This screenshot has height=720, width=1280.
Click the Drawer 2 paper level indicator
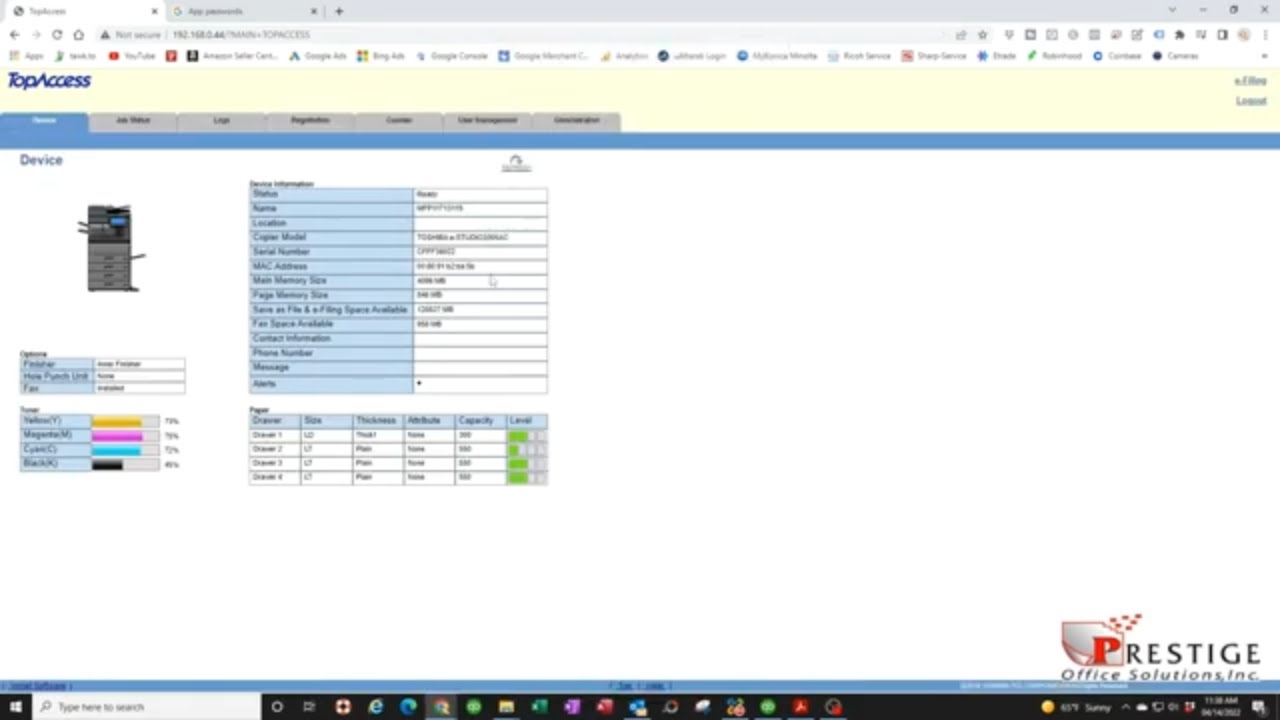[527, 450]
